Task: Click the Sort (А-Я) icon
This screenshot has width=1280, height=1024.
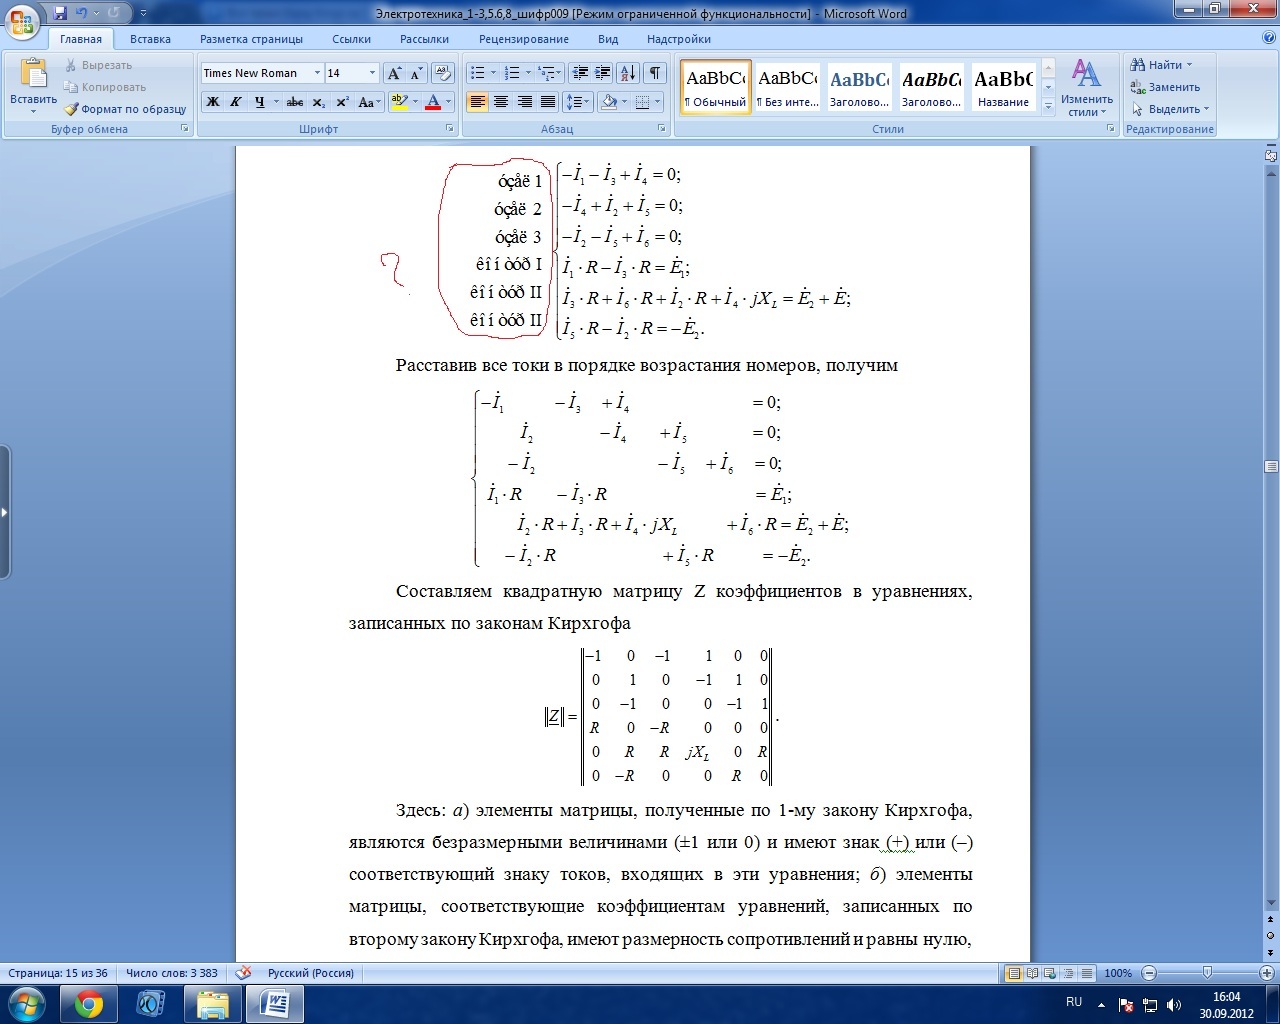Action: point(628,73)
